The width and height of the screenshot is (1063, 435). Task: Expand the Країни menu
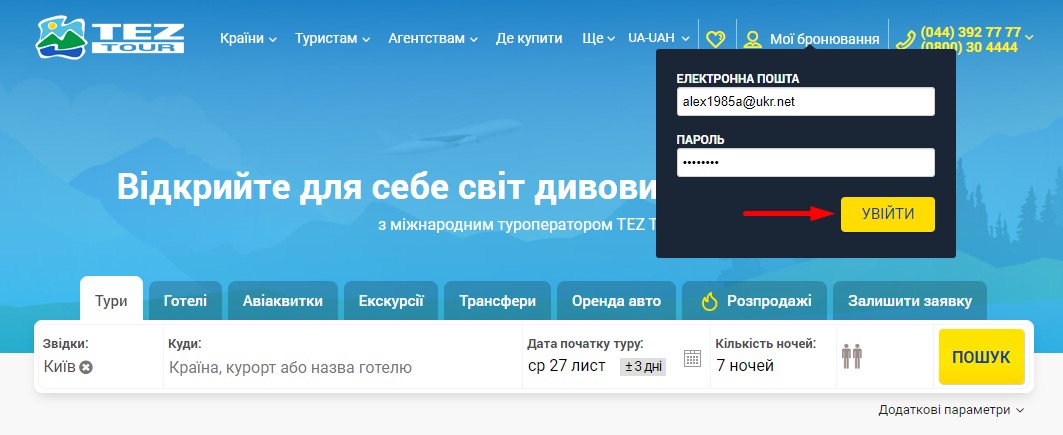[x=248, y=39]
